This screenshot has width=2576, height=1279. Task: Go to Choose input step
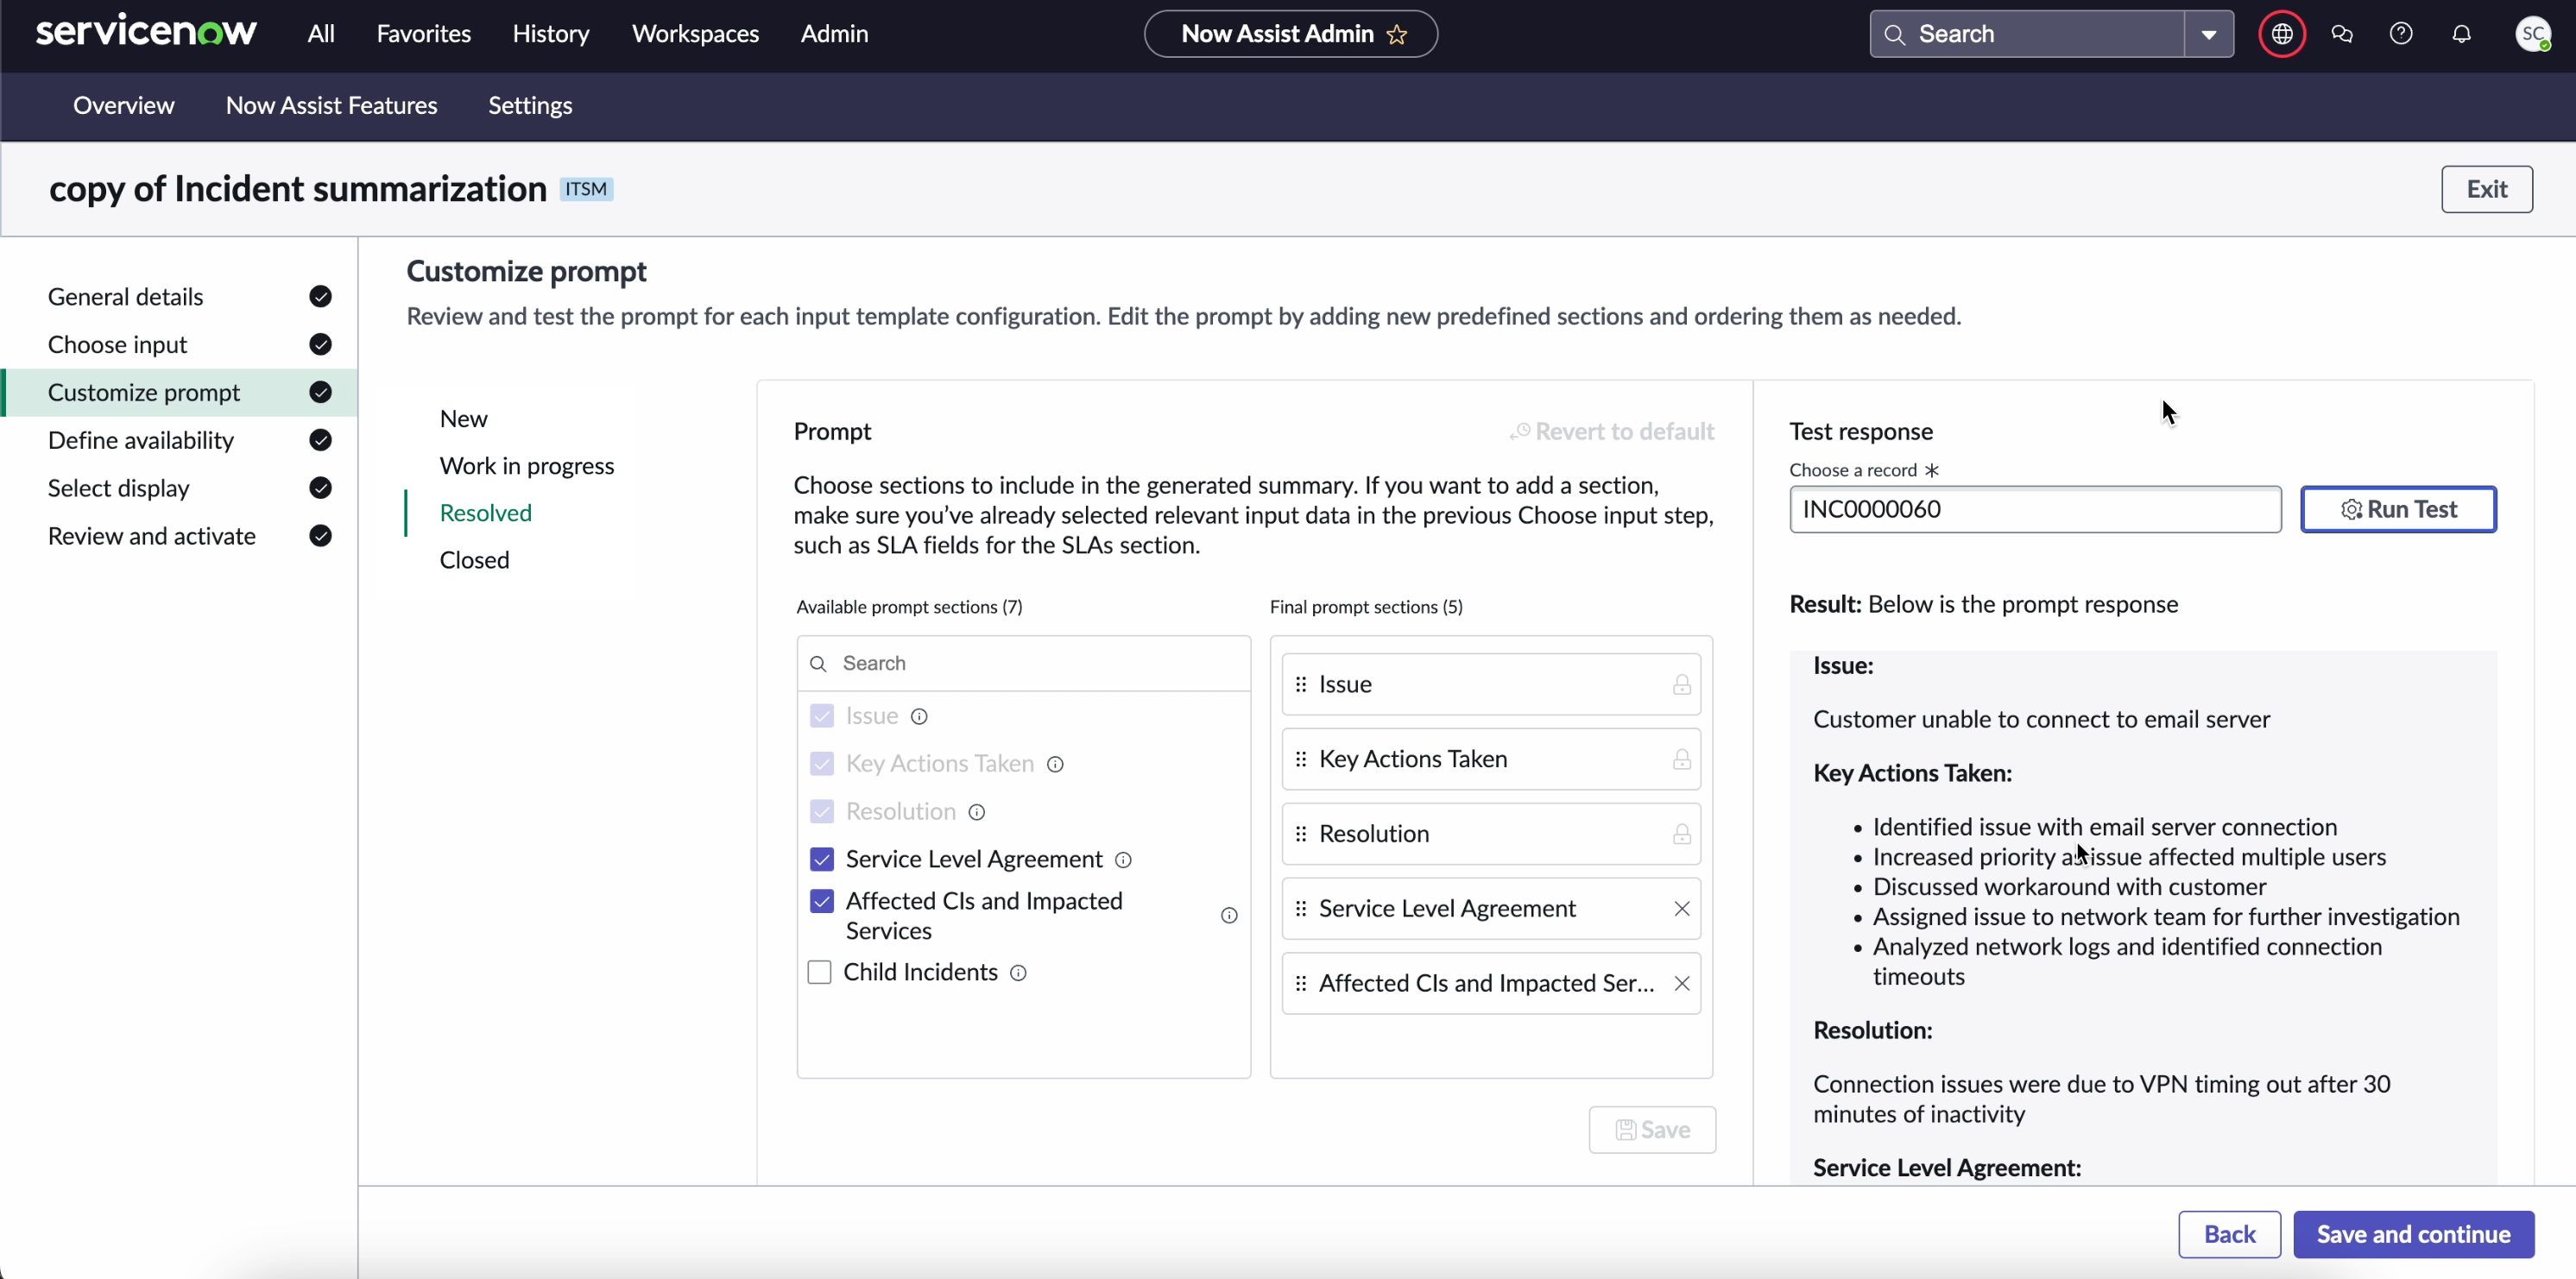coord(180,345)
